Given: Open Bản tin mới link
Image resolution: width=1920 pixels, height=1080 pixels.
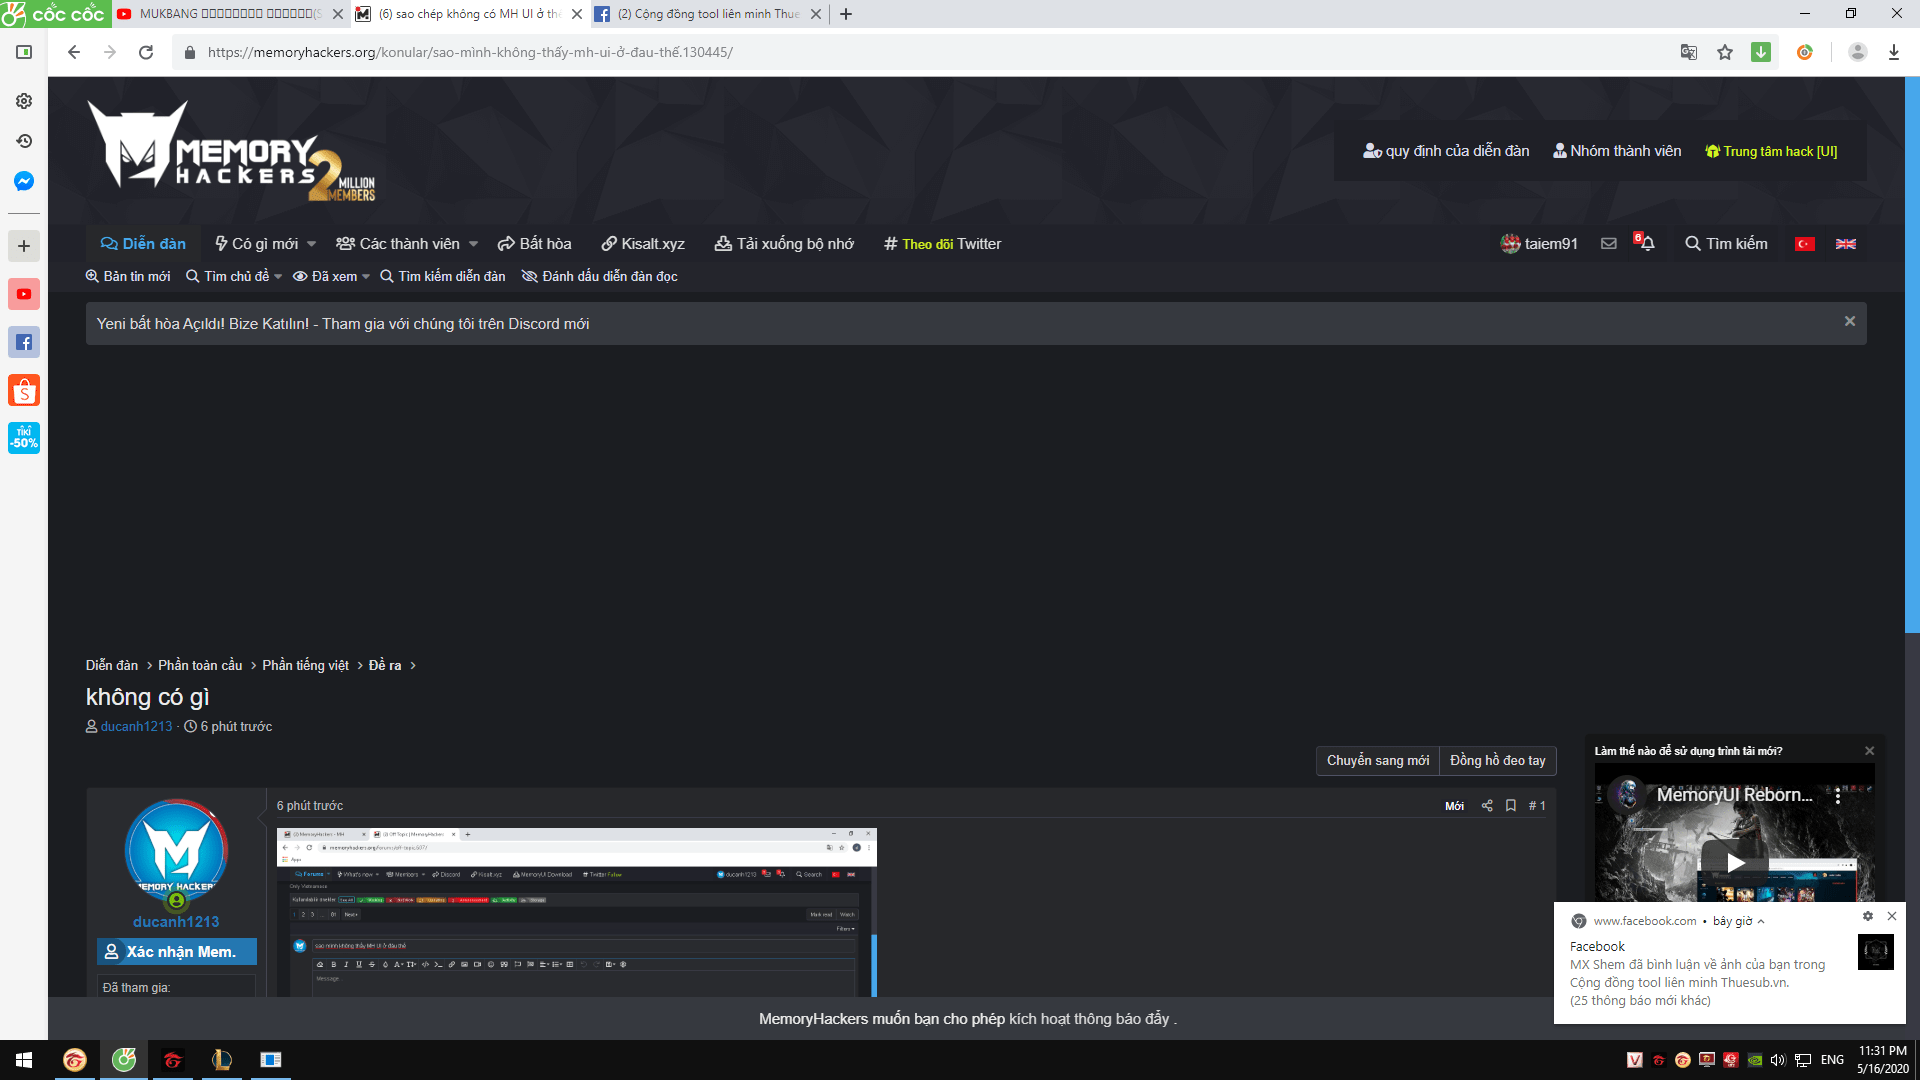Looking at the screenshot, I should [x=128, y=277].
